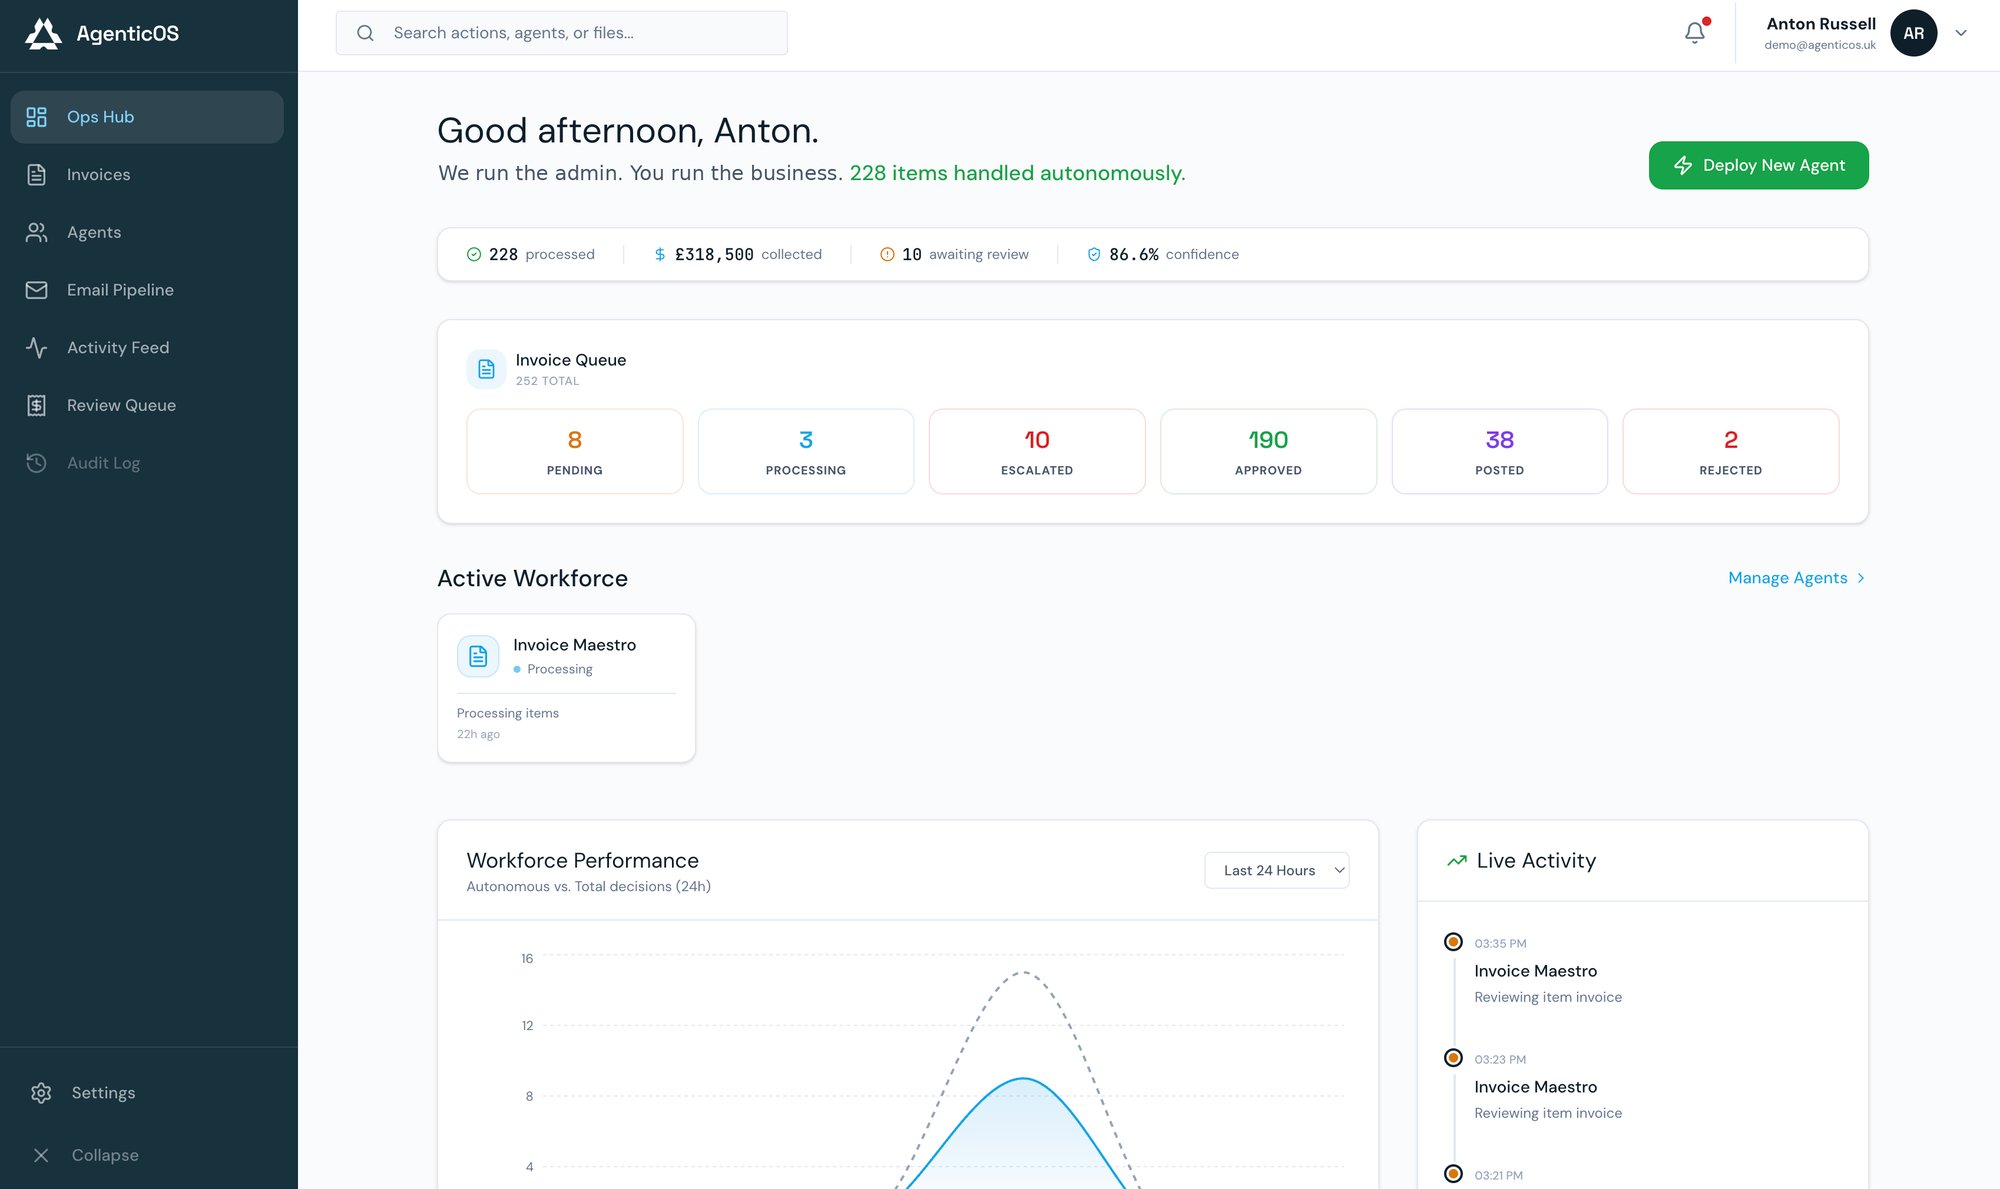Viewport: 2000px width, 1189px height.
Task: Click the Live Activity trend arrow icon
Action: tap(1457, 860)
